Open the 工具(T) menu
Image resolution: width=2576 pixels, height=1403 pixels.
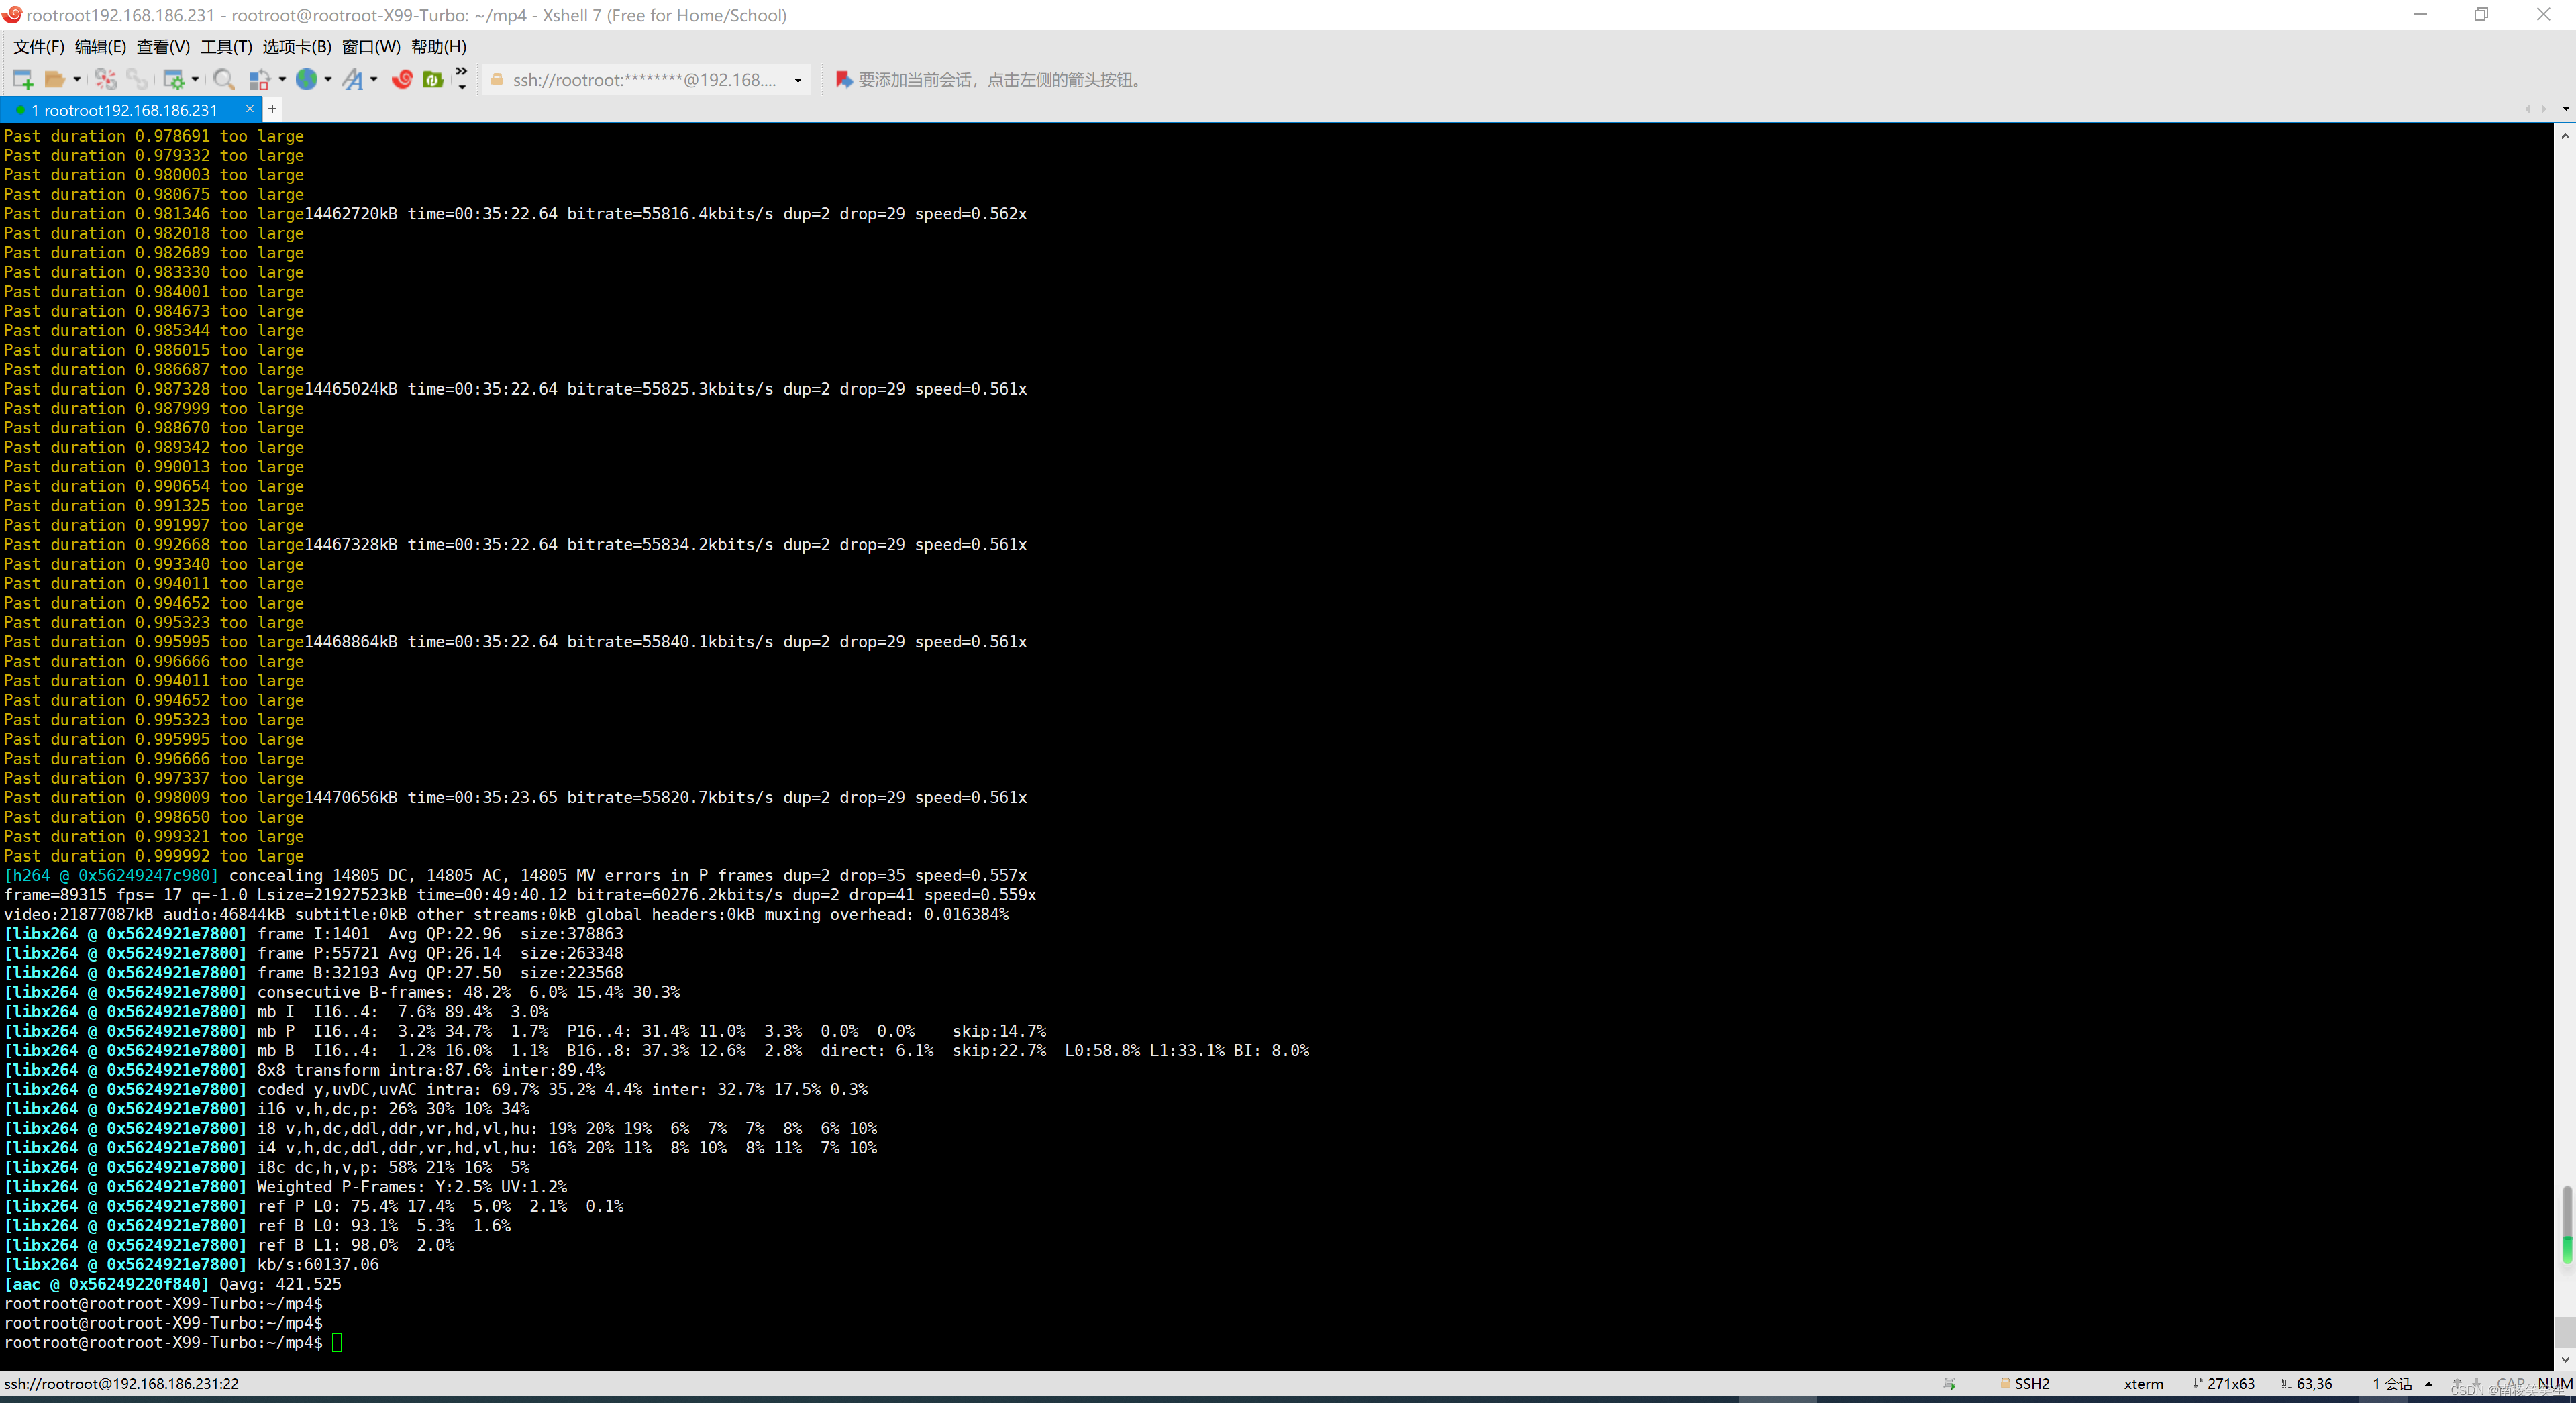(x=226, y=47)
